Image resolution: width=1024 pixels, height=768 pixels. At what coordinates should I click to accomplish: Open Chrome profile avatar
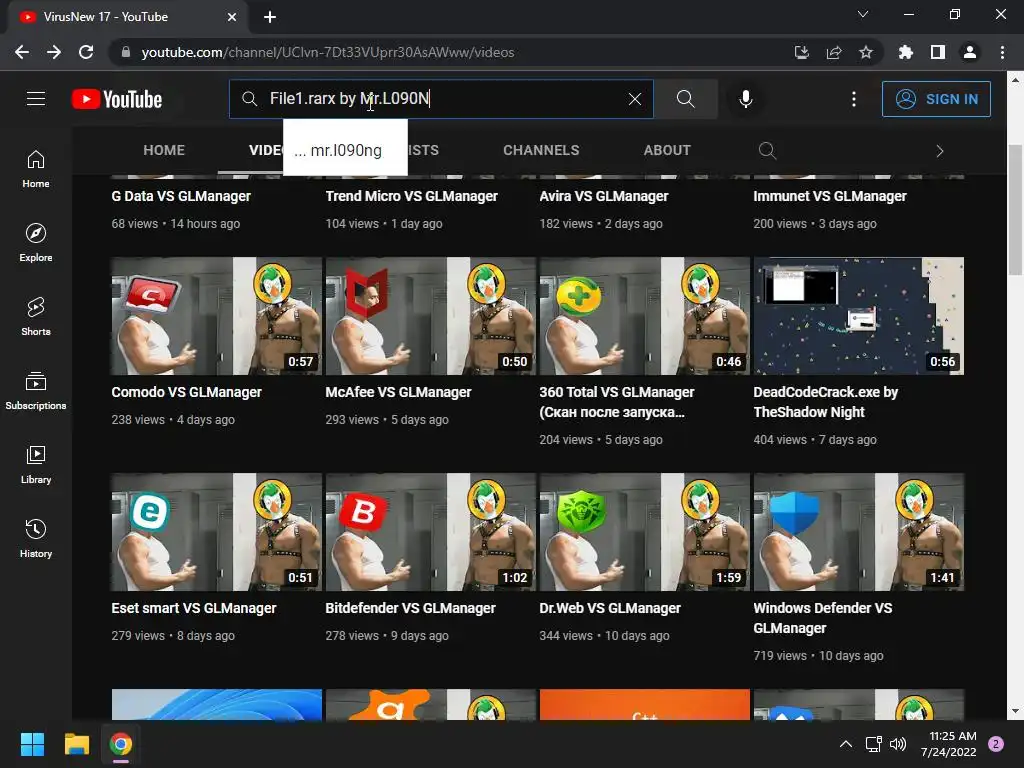tap(970, 52)
